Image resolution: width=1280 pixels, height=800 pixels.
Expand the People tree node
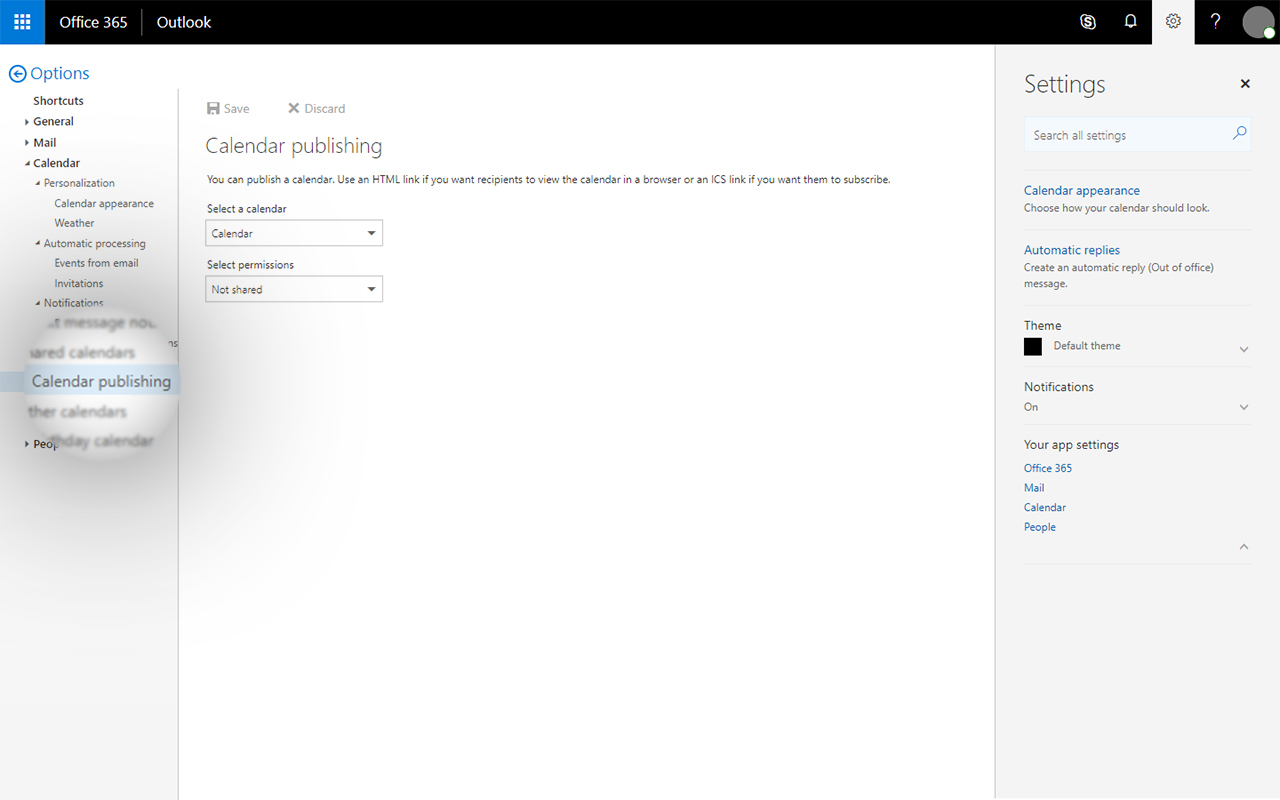point(27,444)
